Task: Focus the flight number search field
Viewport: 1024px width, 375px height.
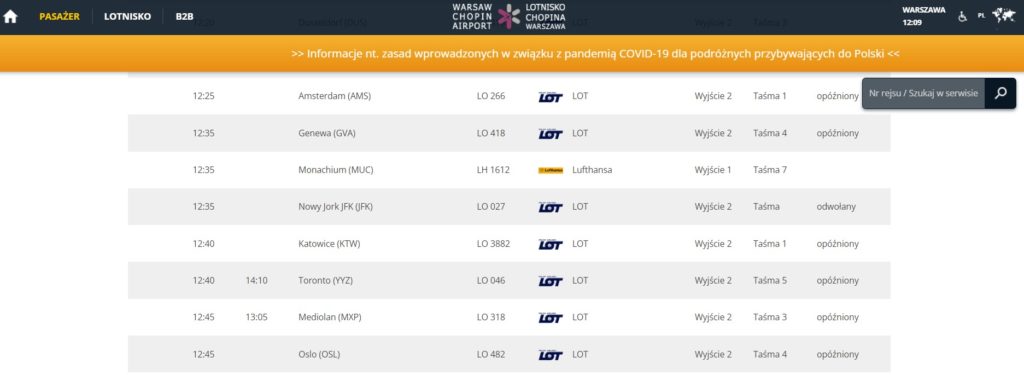Action: (923, 93)
